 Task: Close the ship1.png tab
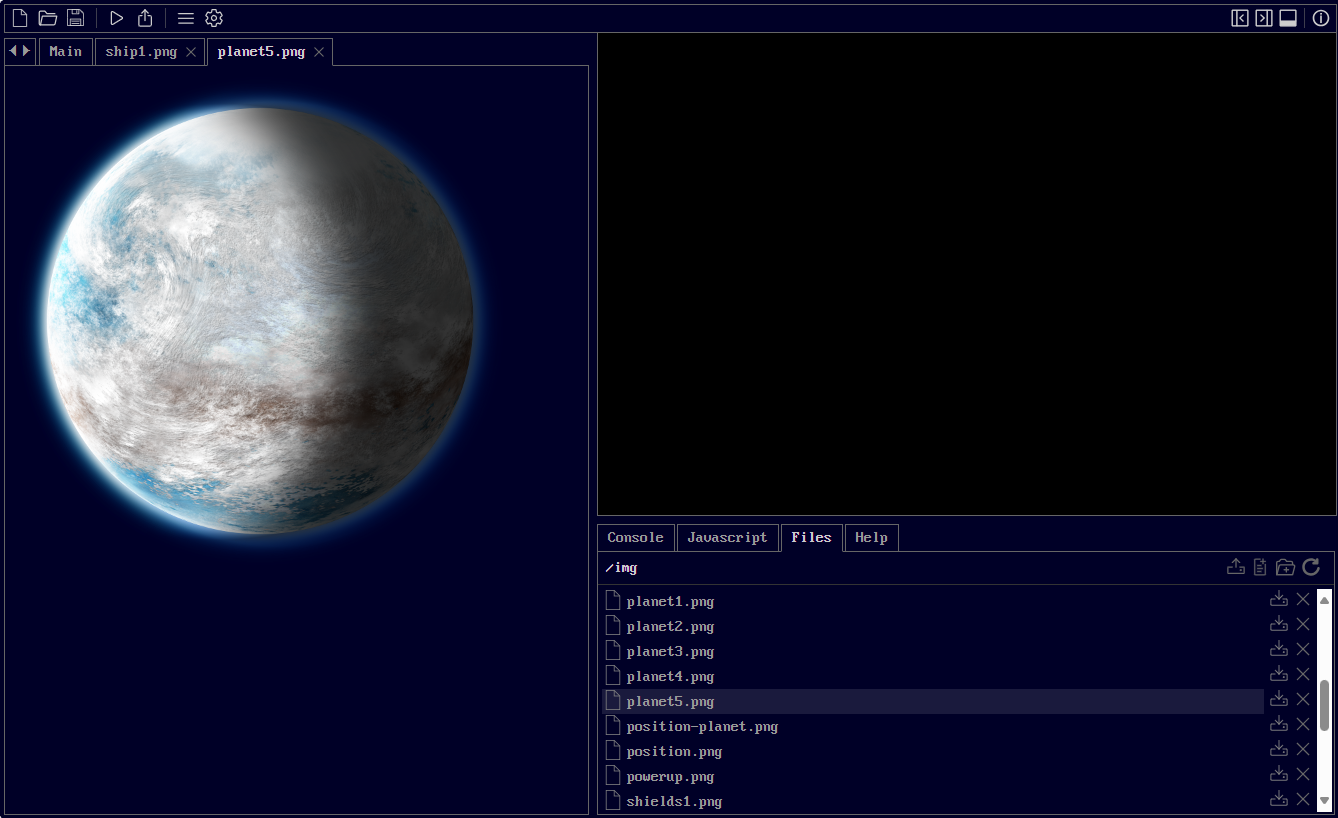[x=191, y=52]
